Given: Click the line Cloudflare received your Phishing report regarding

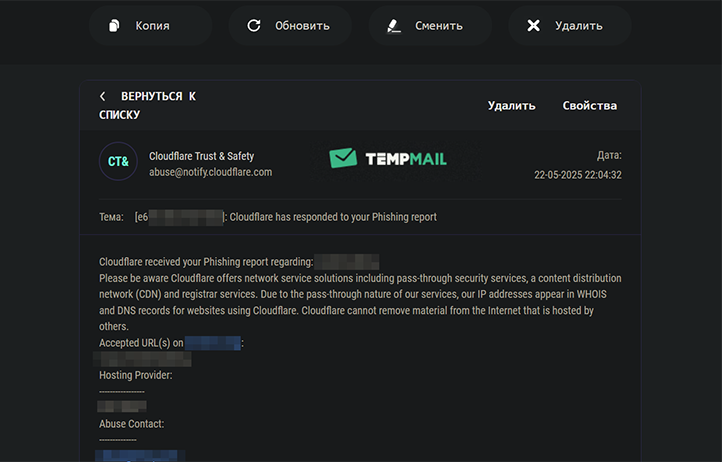Looking at the screenshot, I should pyautogui.click(x=206, y=262).
